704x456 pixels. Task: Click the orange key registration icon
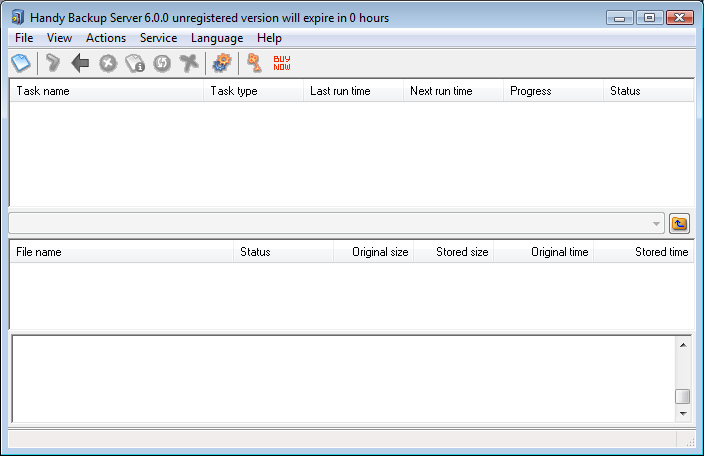255,63
